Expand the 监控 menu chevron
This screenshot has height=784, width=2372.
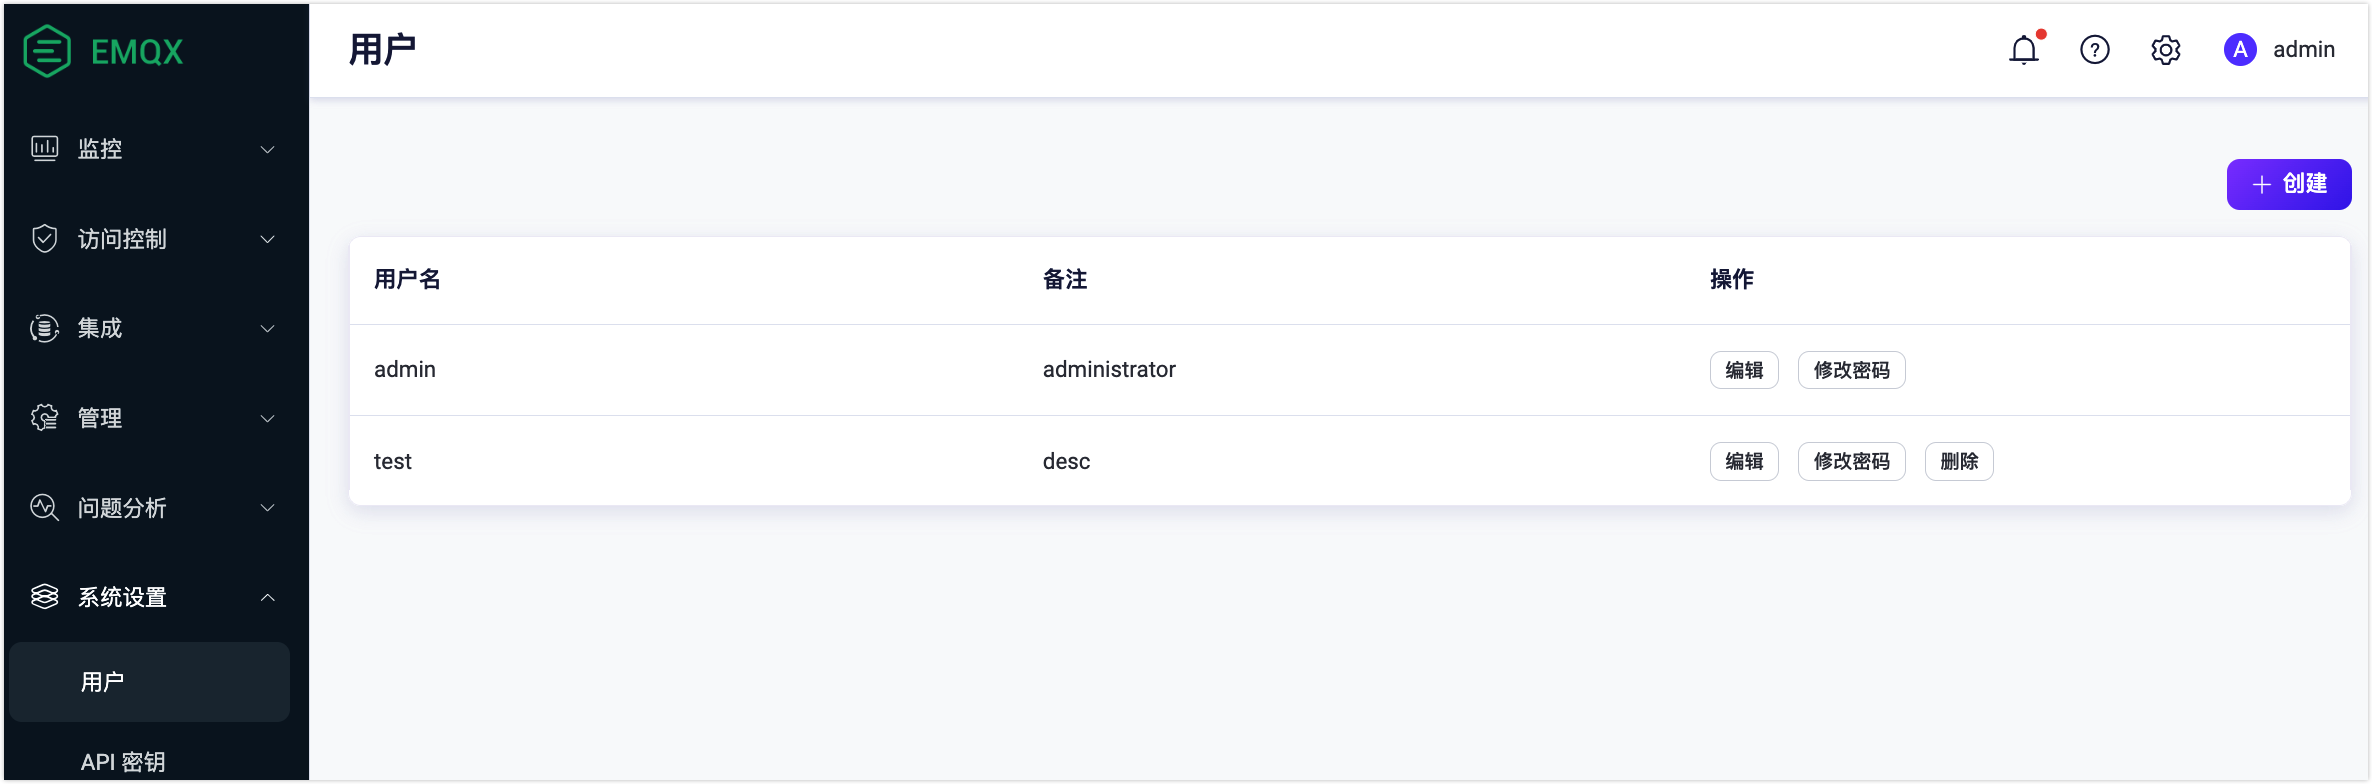pyautogui.click(x=268, y=150)
